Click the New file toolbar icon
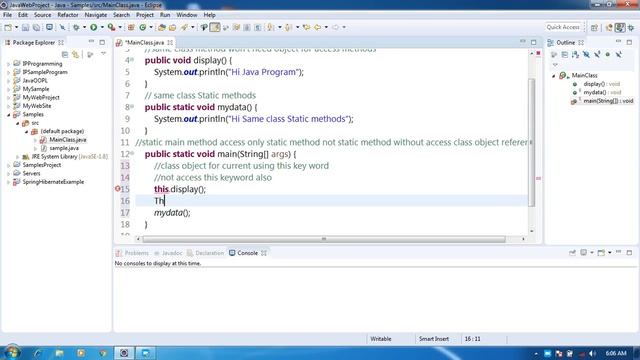Viewport: 640px width, 360px height. 8,27
